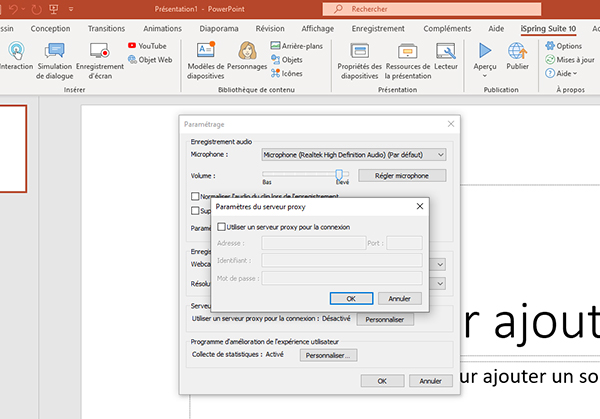This screenshot has height=419, width=600.
Task: Click the Régler microphone button
Action: (401, 175)
